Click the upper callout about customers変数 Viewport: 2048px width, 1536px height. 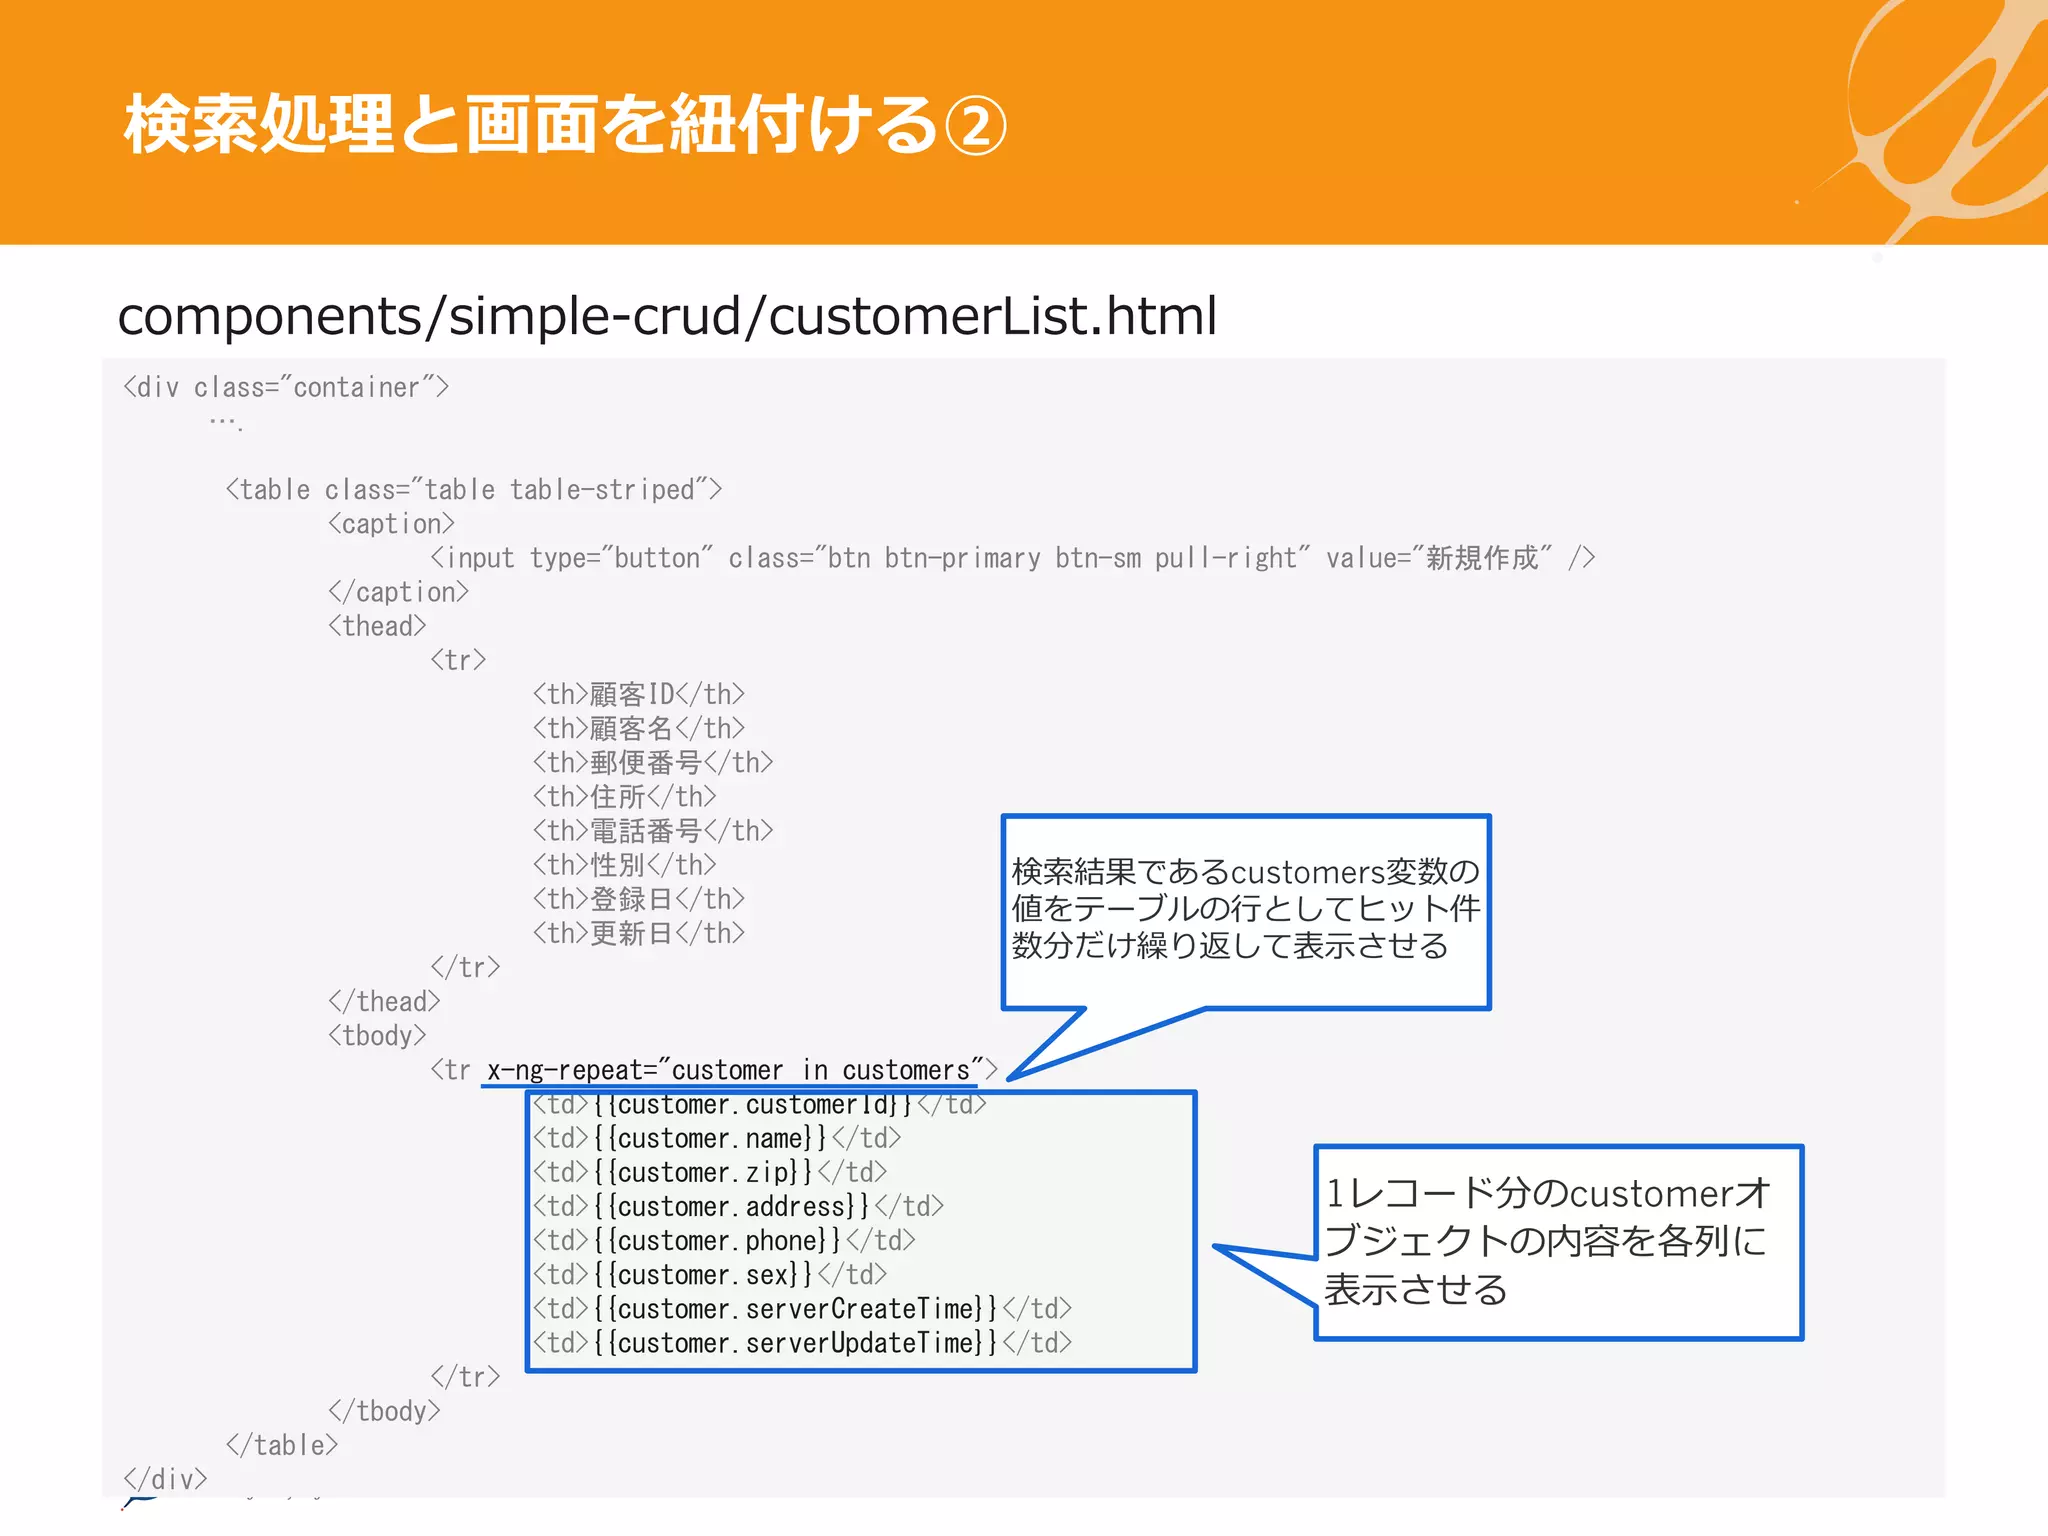point(1245,908)
